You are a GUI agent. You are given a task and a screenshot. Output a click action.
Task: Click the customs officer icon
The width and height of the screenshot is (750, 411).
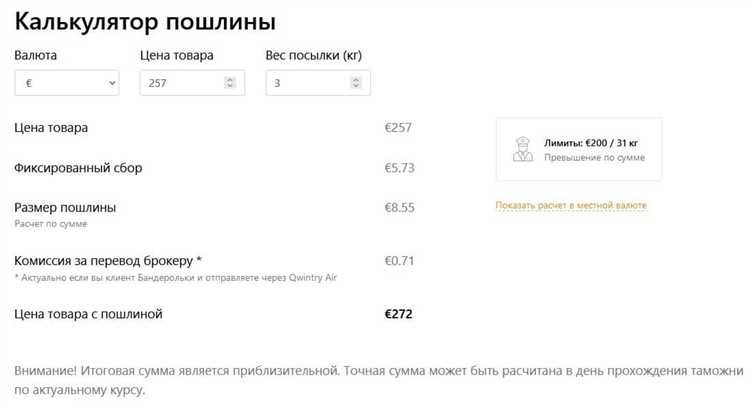point(522,150)
